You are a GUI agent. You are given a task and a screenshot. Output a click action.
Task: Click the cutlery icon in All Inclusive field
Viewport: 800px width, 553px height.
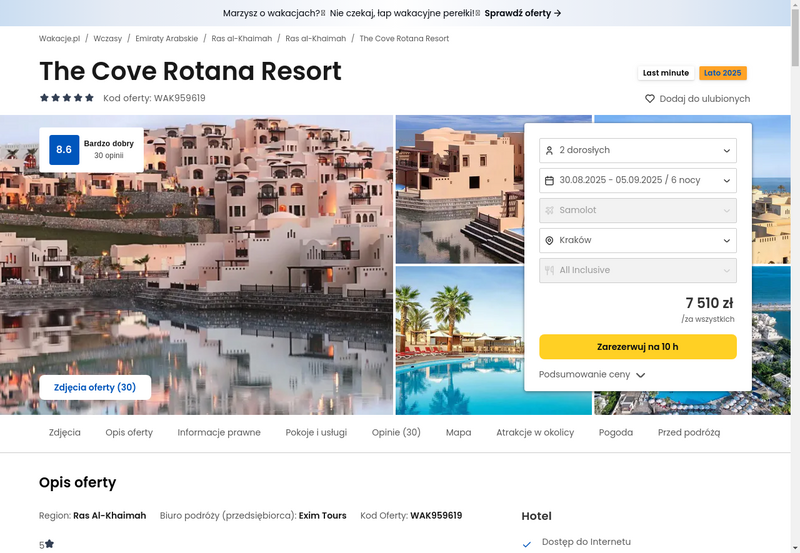tap(549, 270)
